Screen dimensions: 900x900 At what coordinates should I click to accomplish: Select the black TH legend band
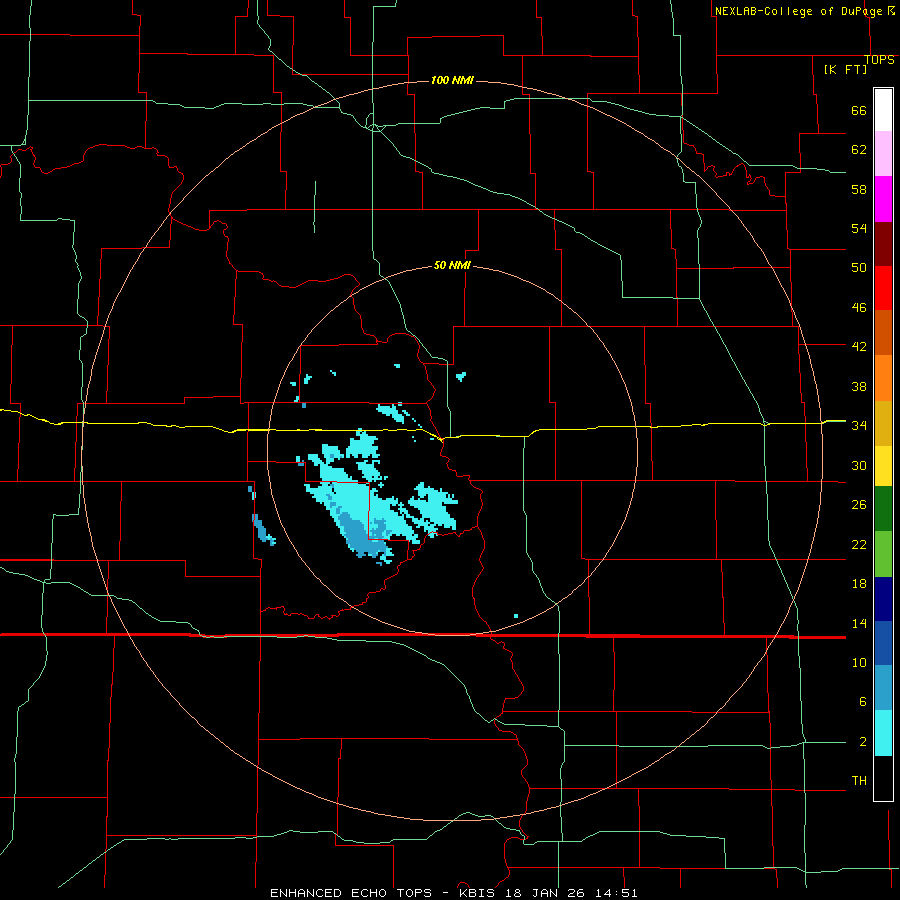pyautogui.click(x=883, y=778)
